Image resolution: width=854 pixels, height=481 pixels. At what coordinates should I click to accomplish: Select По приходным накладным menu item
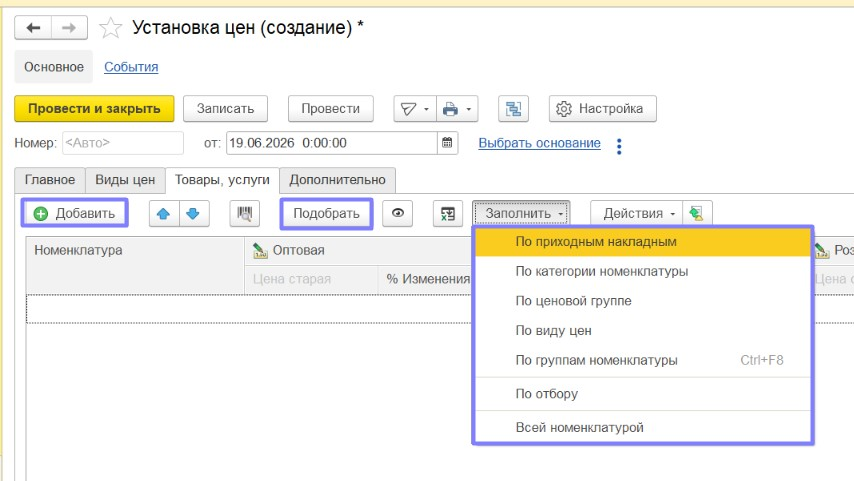643,242
